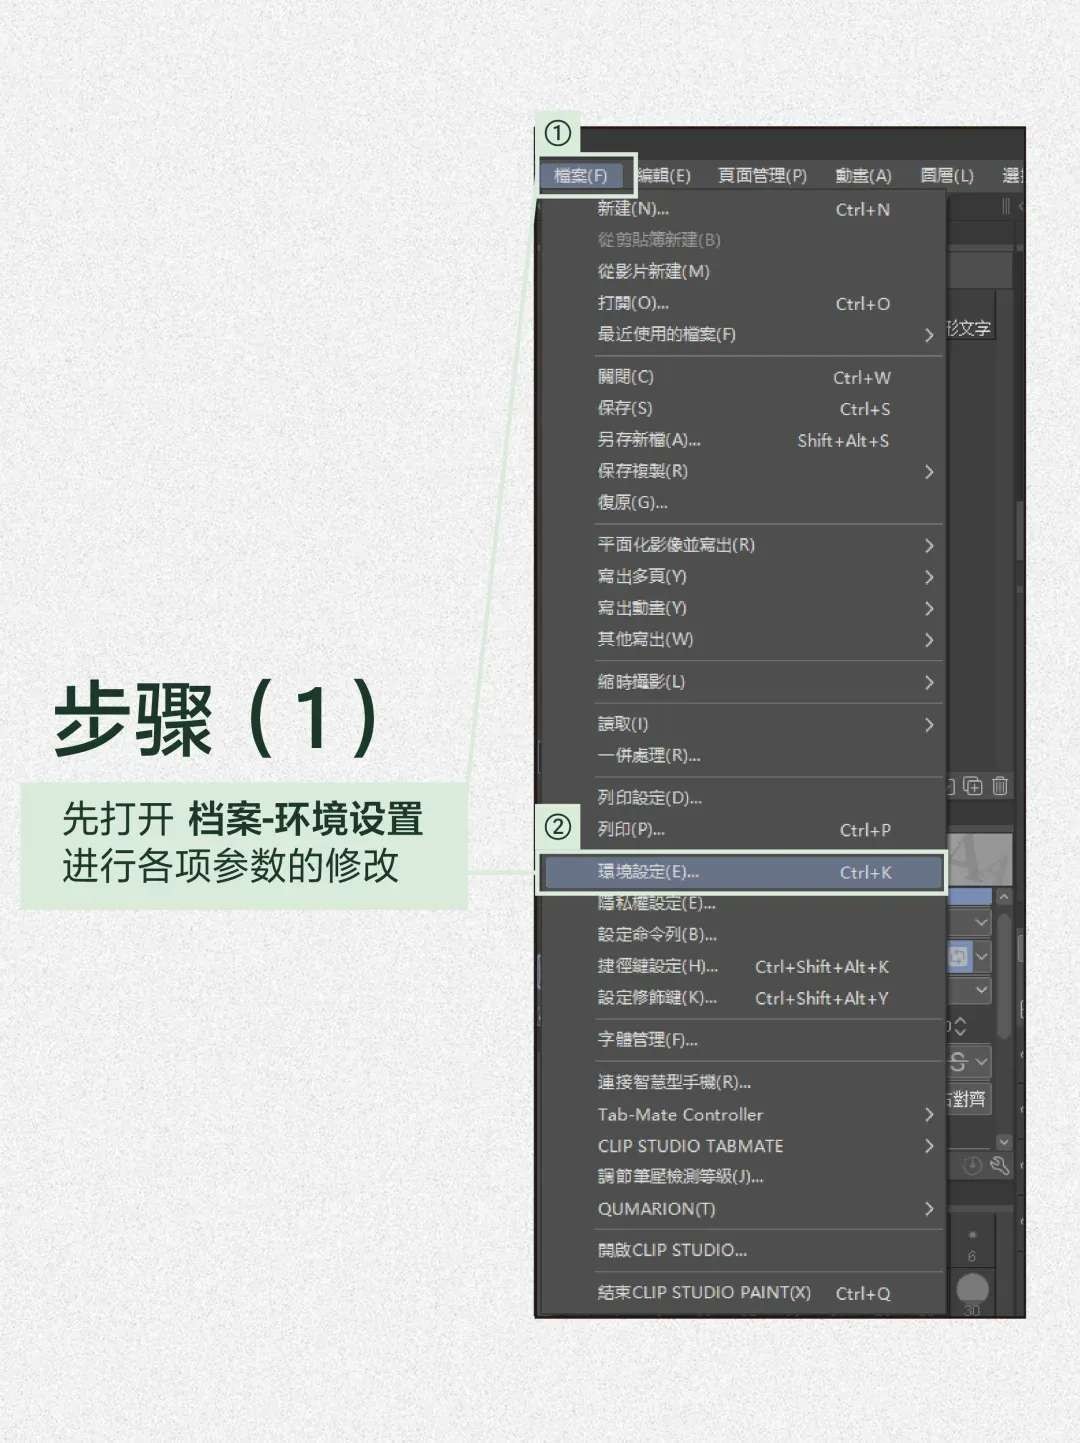Open the 檔案(F) menu
The image size is (1080, 1443).
point(581,176)
